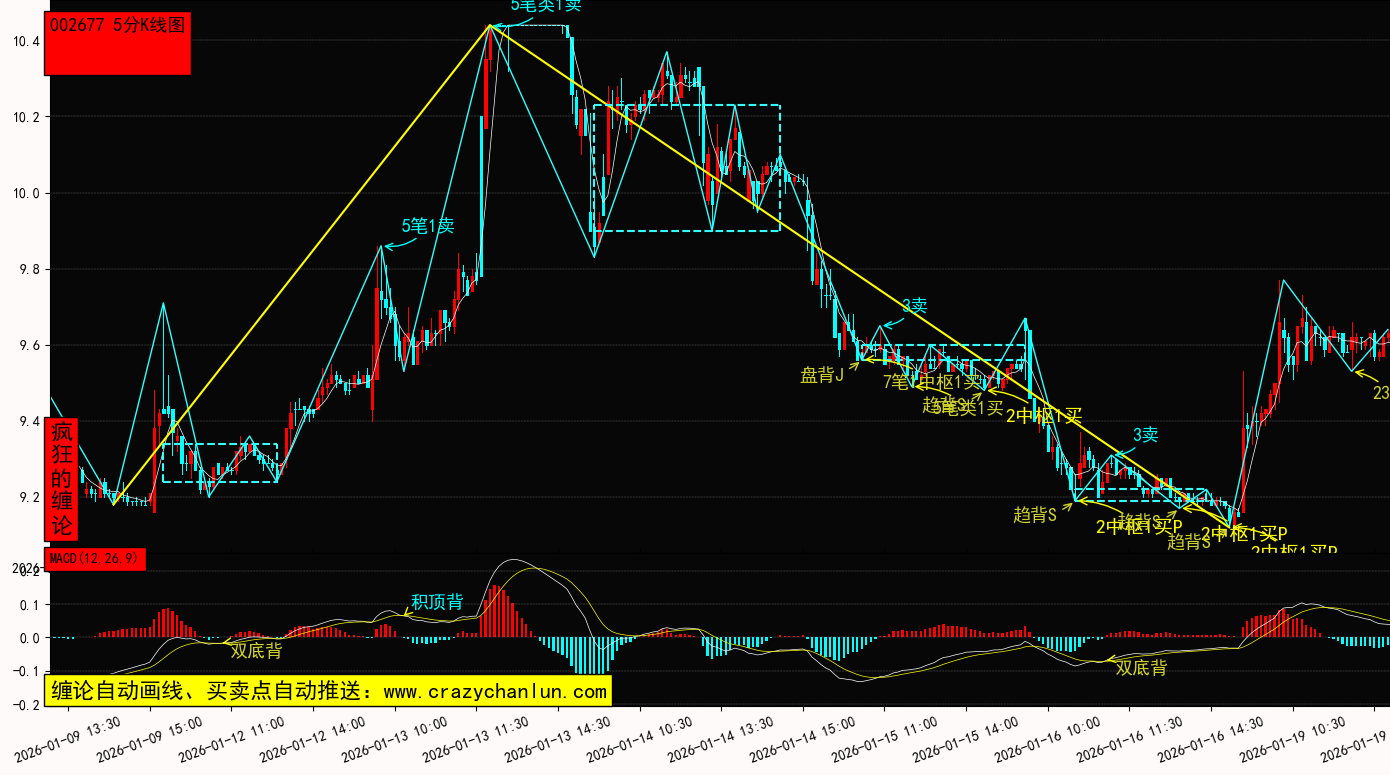Click the "2中枢1买" label without P suffix
This screenshot has width=1390, height=775.
pyautogui.click(x=1044, y=415)
